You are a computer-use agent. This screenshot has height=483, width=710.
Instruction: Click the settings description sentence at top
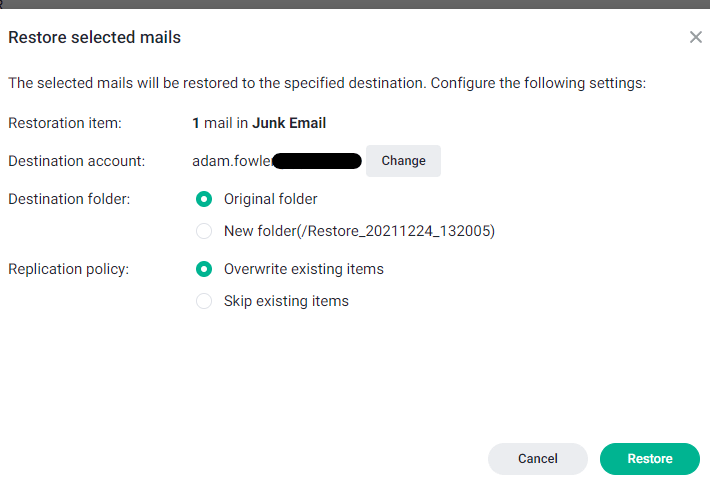(x=327, y=83)
